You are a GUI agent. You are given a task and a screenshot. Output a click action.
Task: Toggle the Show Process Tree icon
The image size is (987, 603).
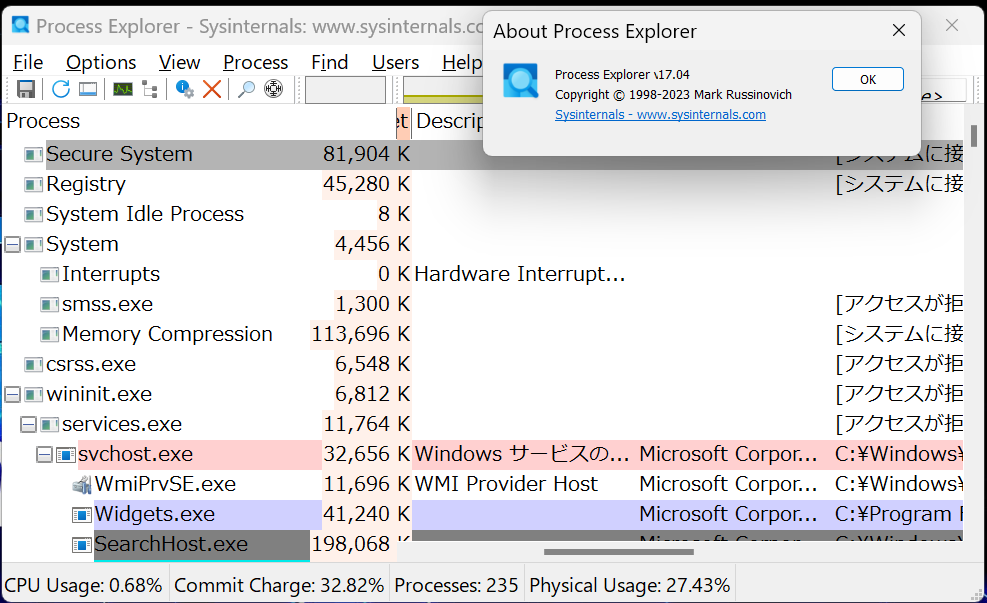pyautogui.click(x=150, y=89)
